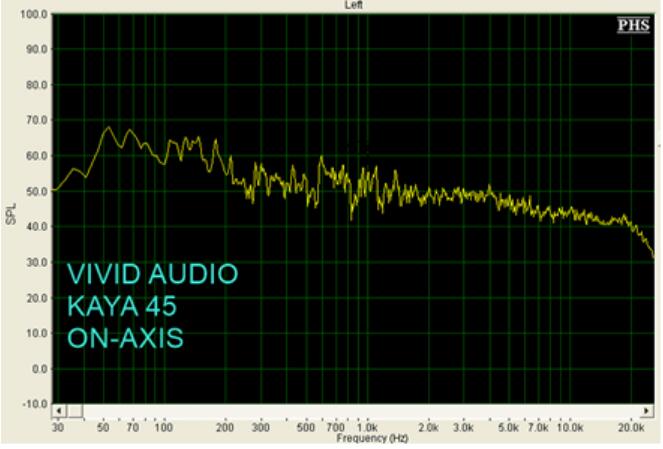
Task: Click the horizontal scrollbar thumb
Action: click(x=75, y=411)
